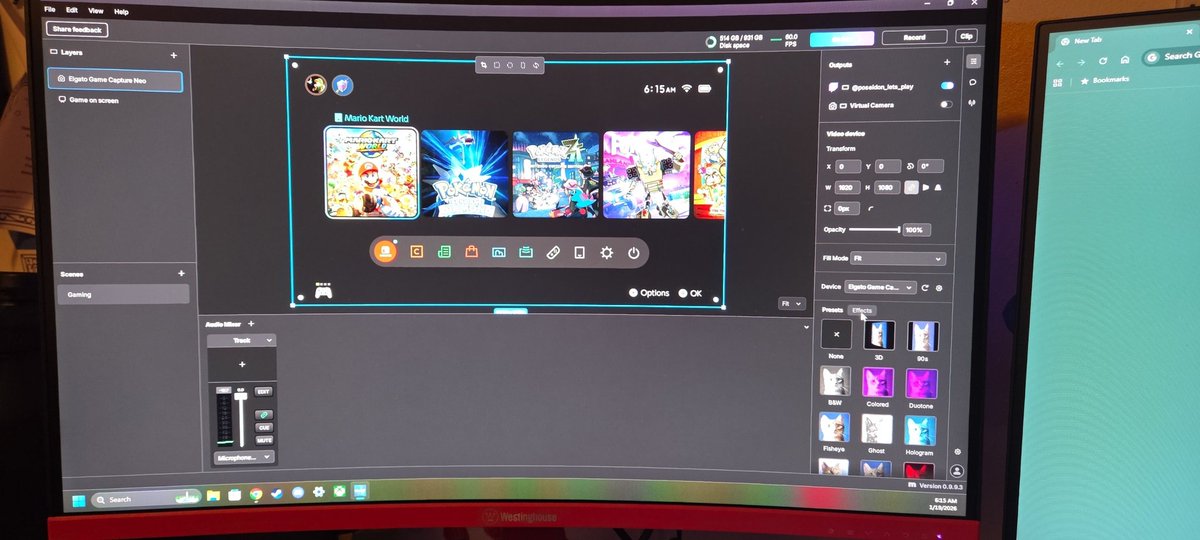This screenshot has width=1200, height=540.
Task: Open the user account profile icon
Action: [x=957, y=470]
